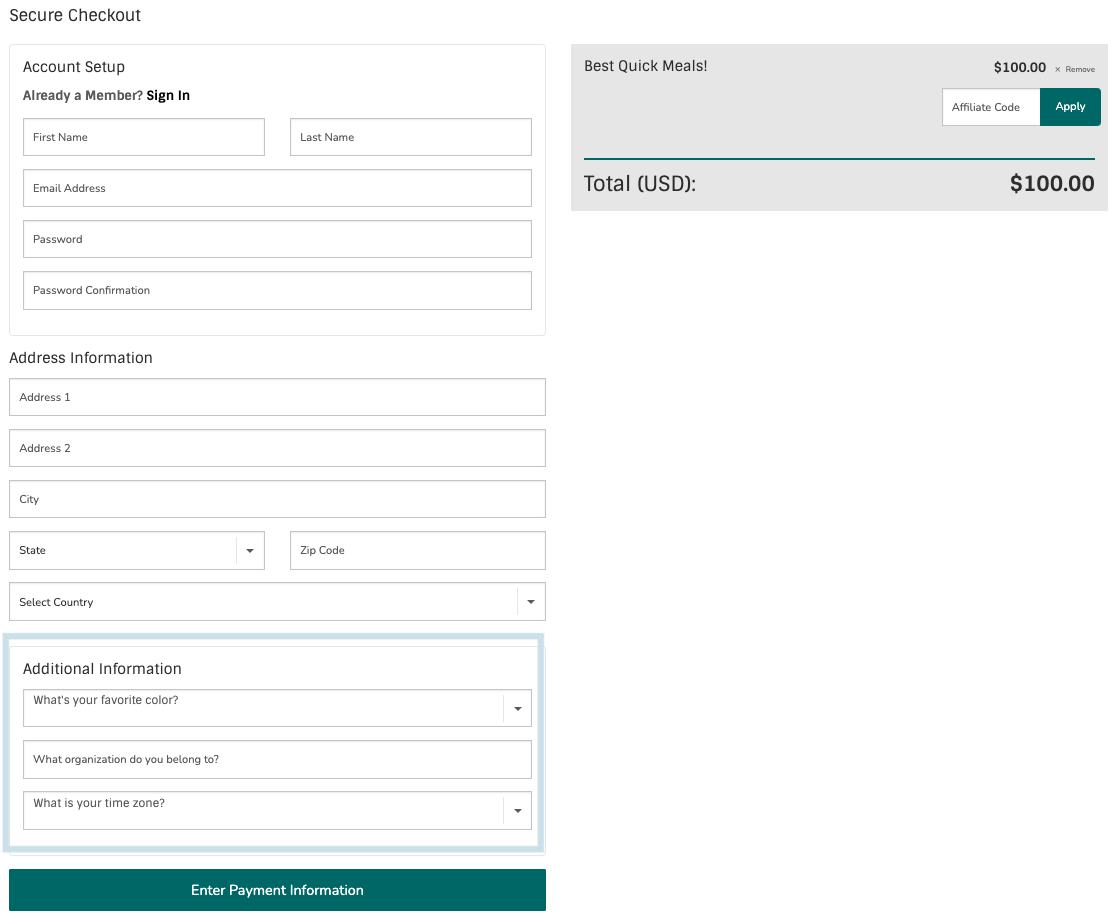Click into the Password field
Screen dimensions: 1117x919
(x=277, y=239)
